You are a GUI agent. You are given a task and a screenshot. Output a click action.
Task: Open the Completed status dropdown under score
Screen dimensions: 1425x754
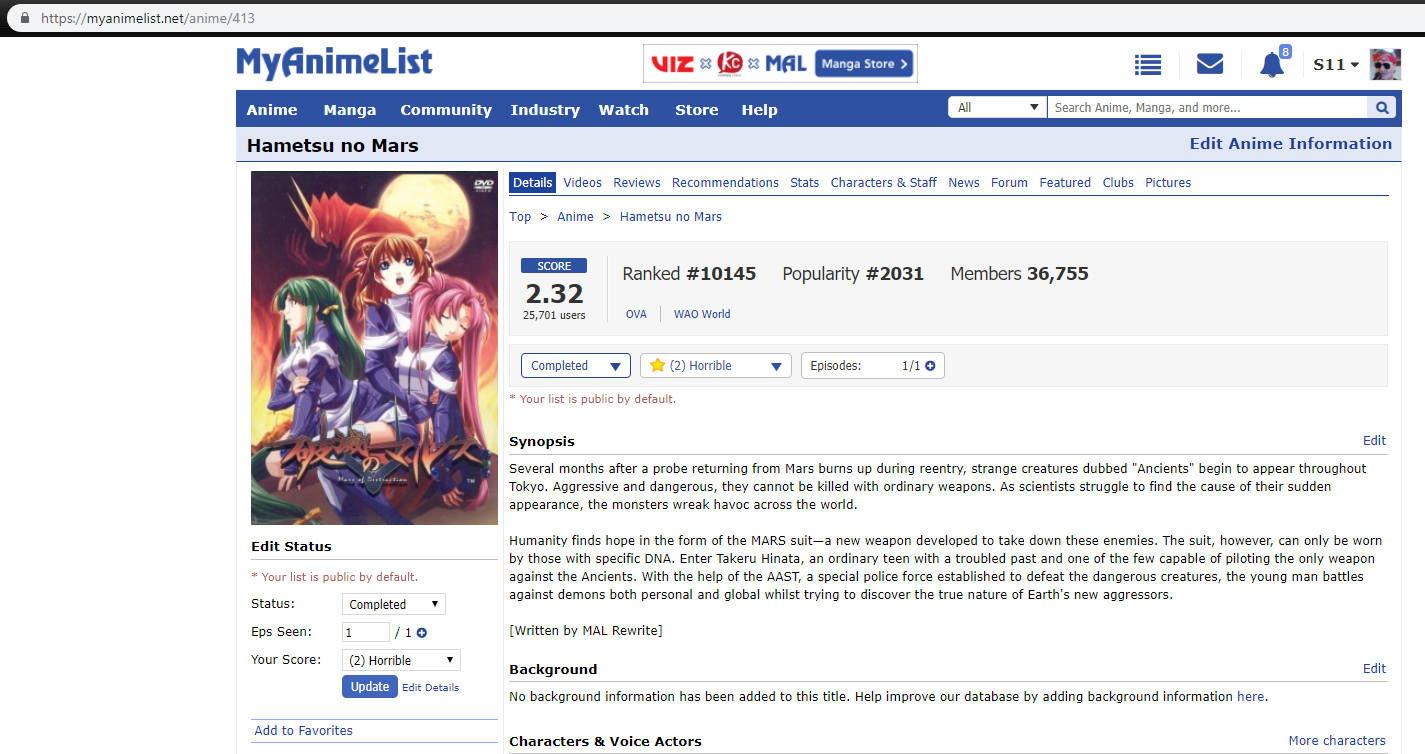[x=576, y=366]
